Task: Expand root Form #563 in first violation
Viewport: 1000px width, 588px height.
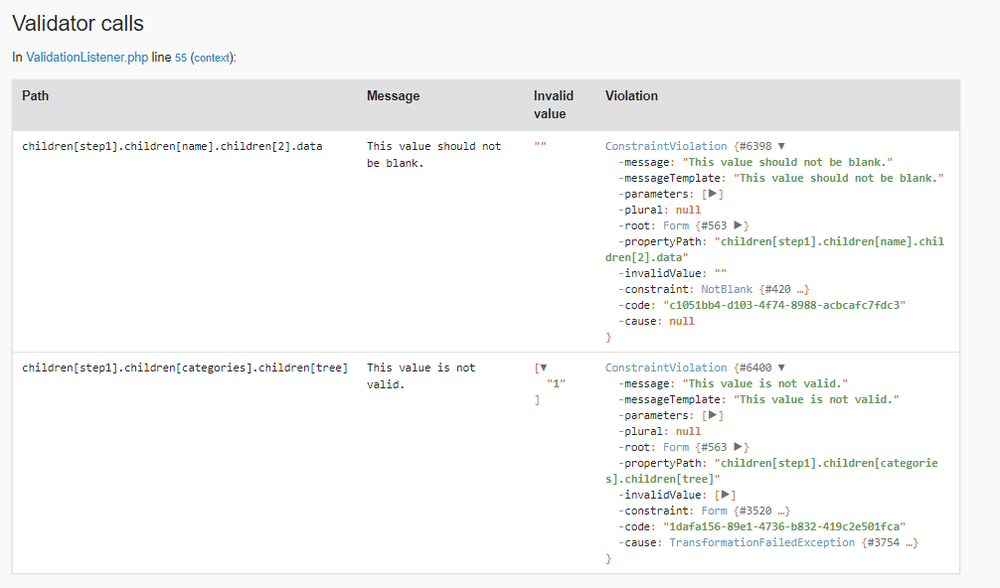Action: [x=738, y=226]
